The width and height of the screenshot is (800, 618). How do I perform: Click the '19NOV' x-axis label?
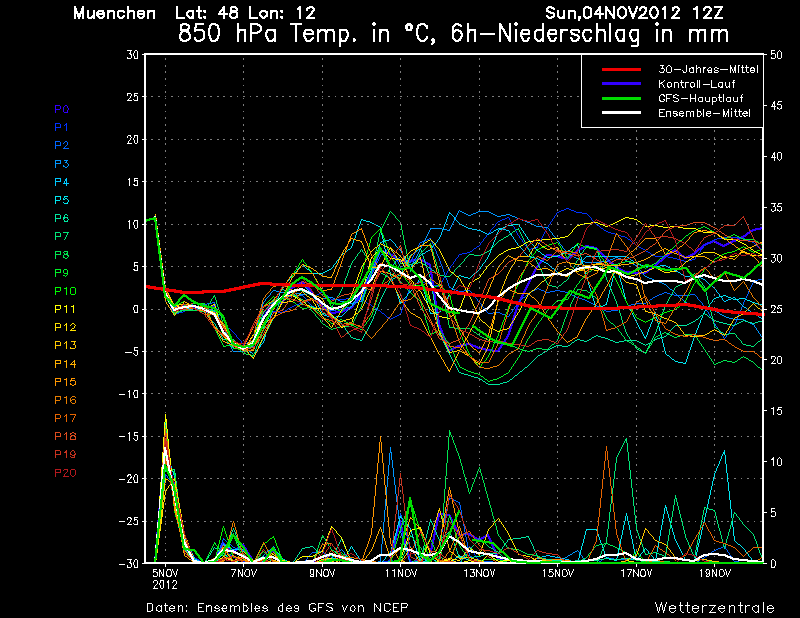click(x=715, y=573)
